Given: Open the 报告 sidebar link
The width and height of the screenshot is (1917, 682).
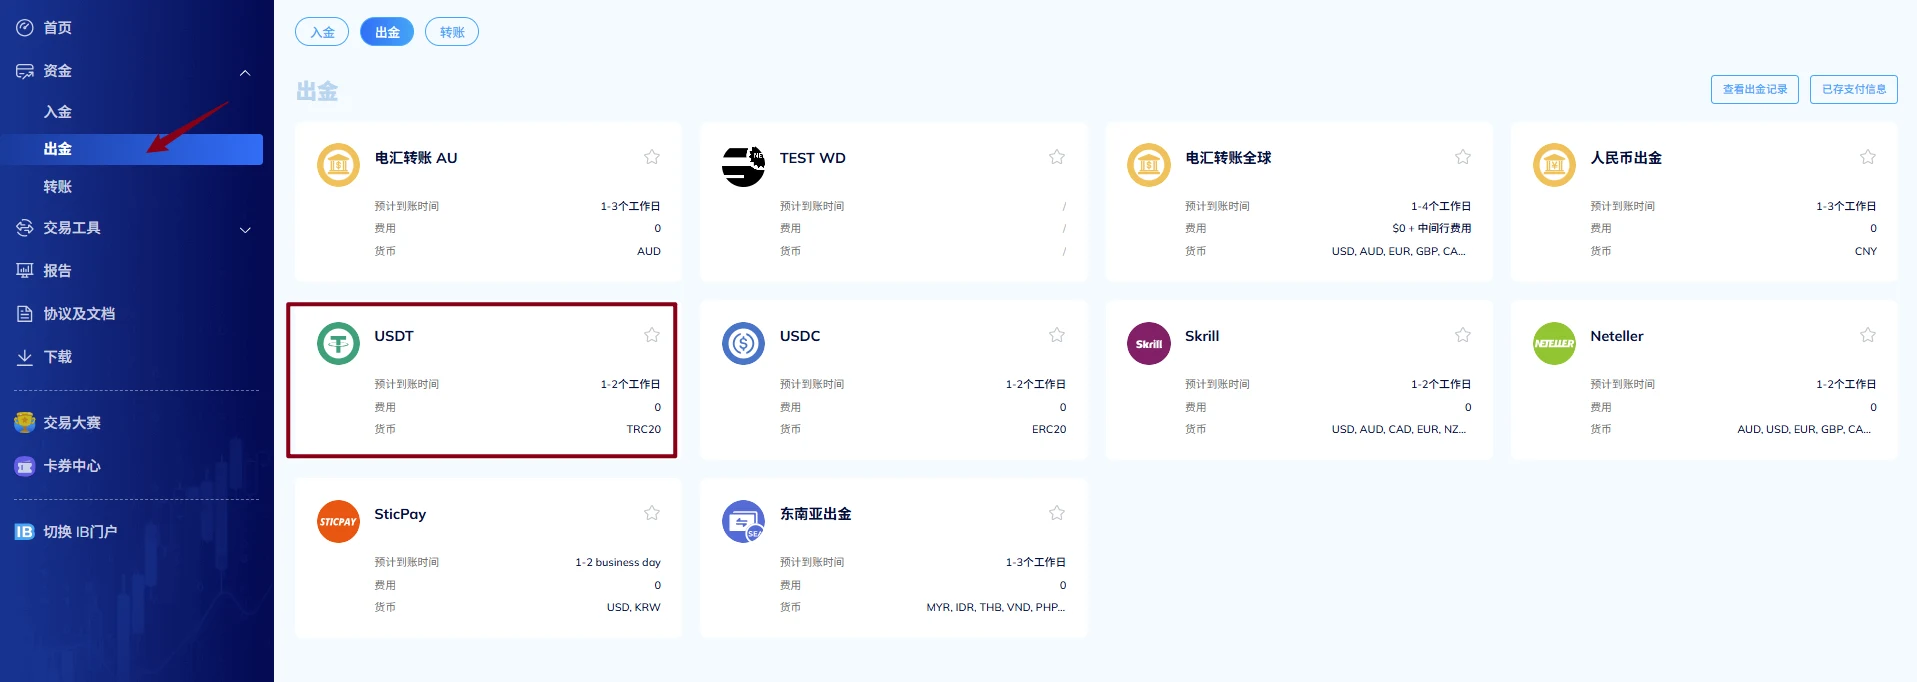Looking at the screenshot, I should (x=58, y=271).
